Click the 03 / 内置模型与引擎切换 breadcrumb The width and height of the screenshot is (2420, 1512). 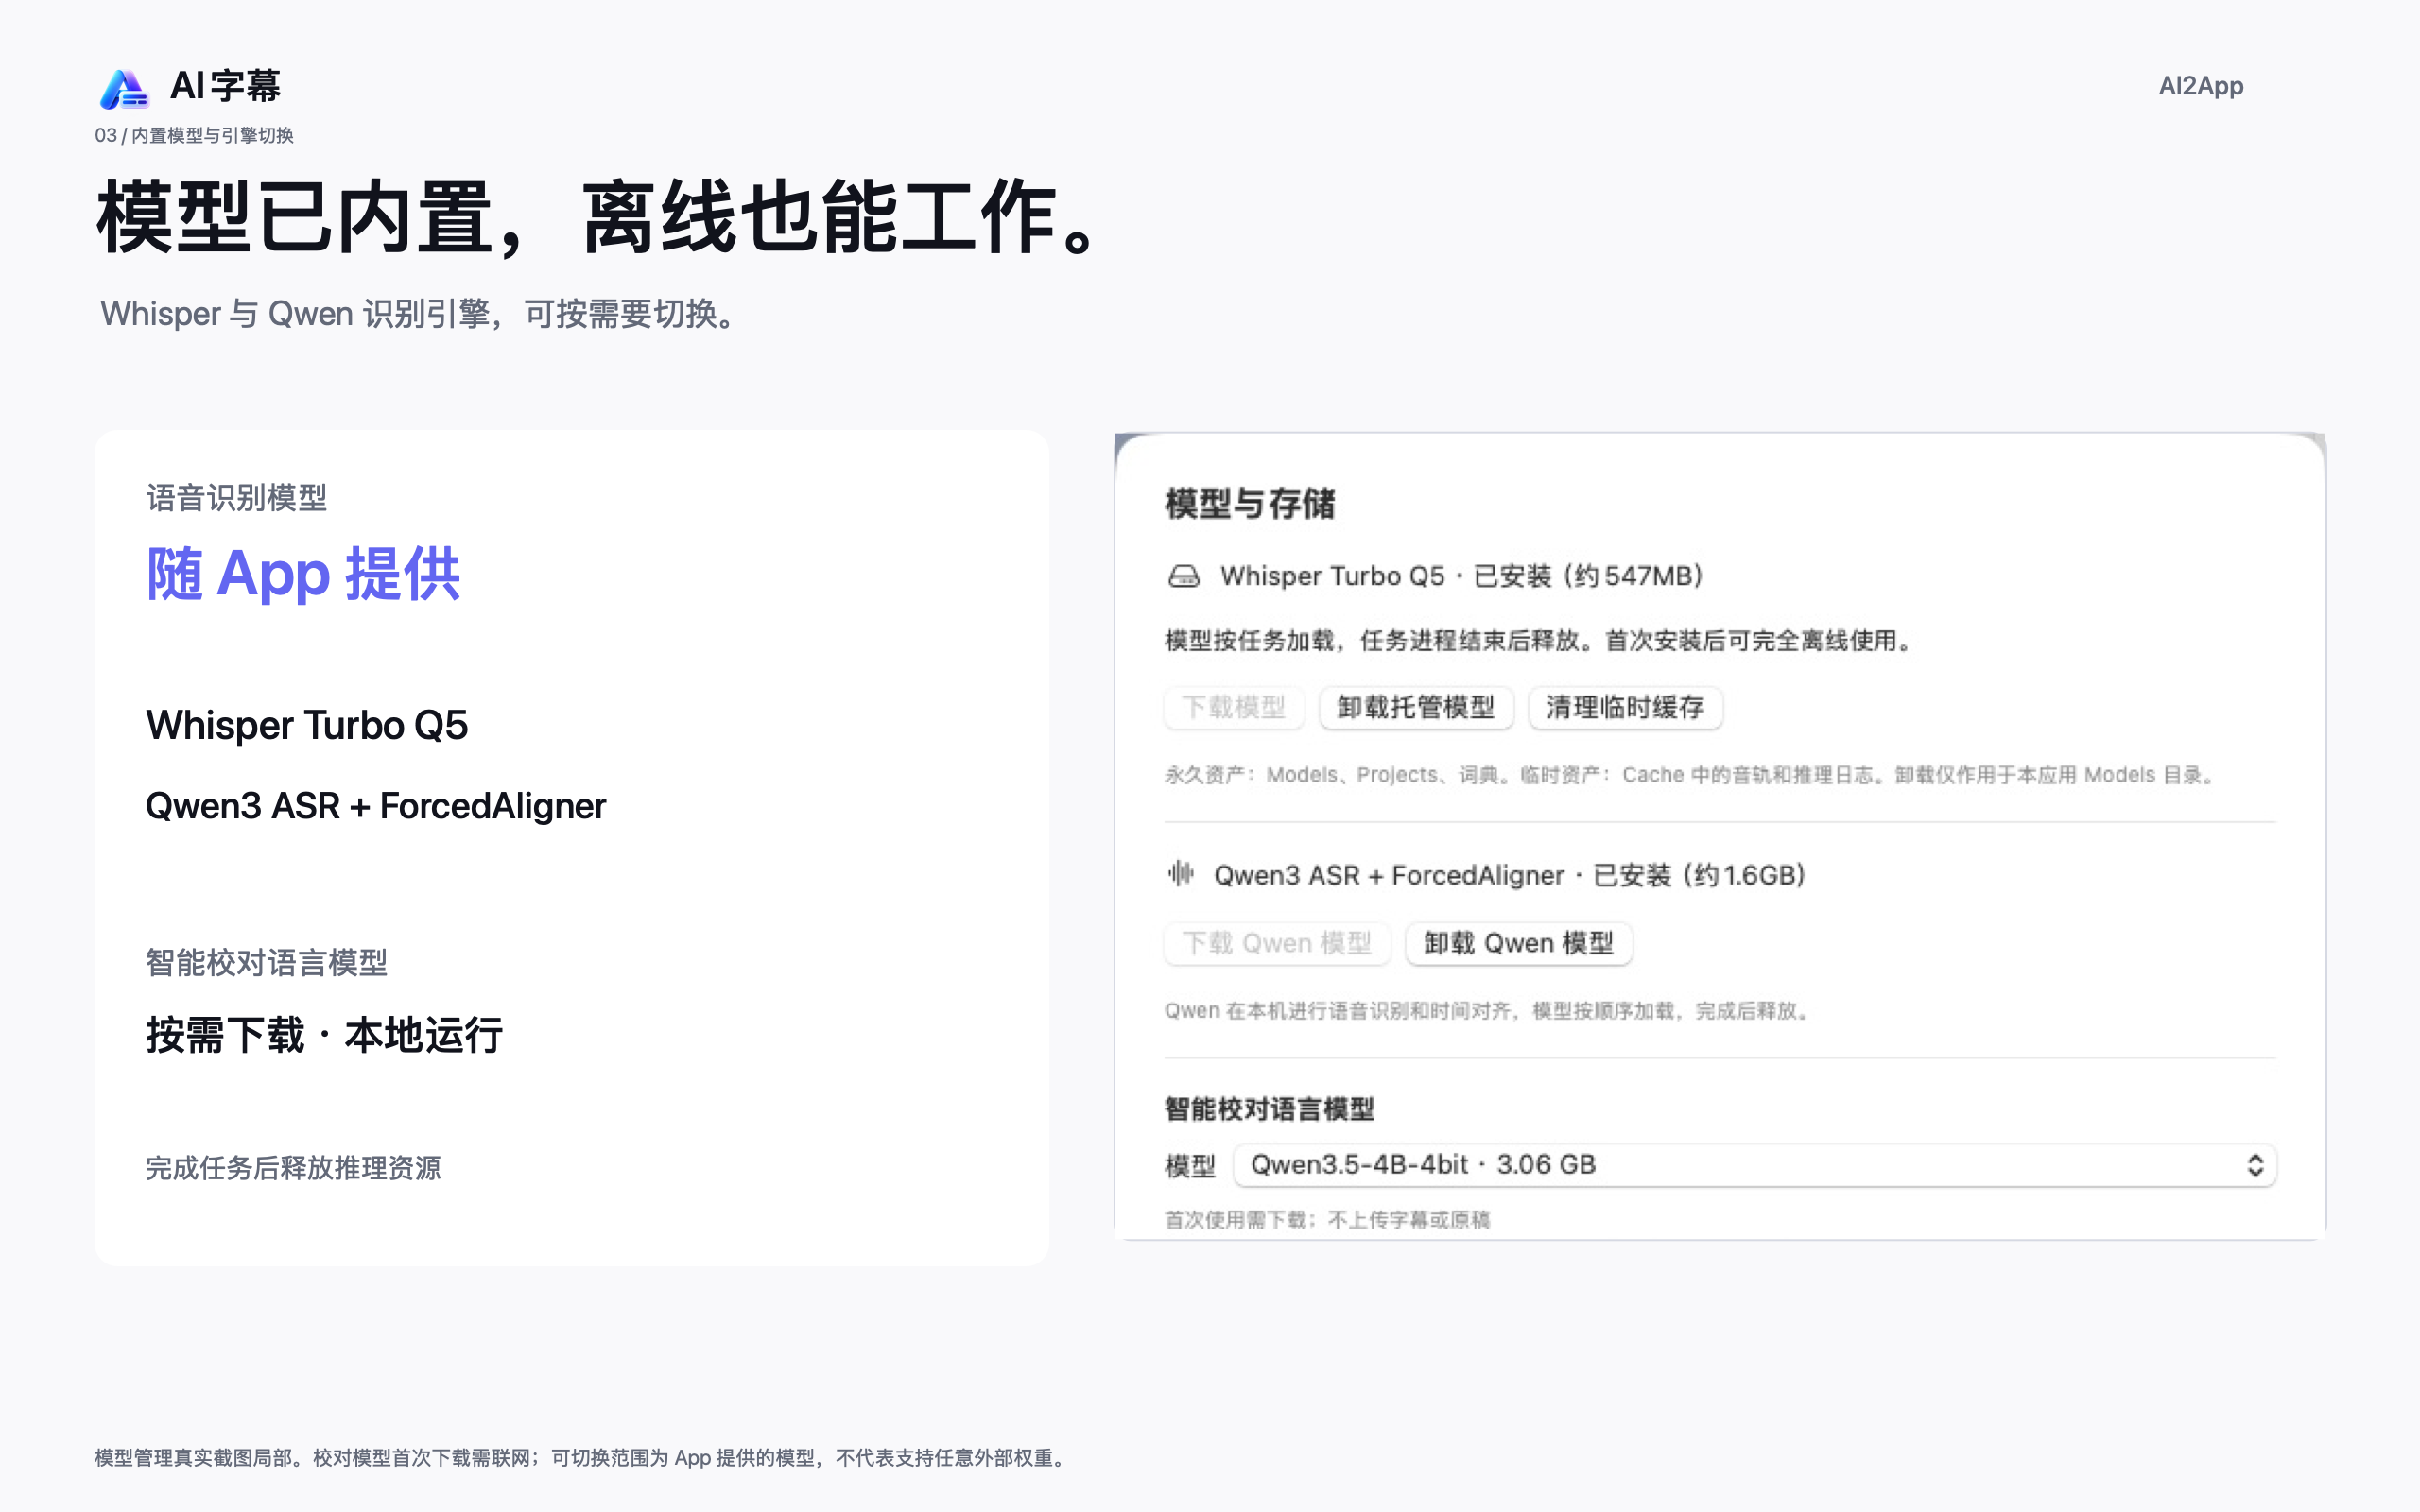click(194, 135)
